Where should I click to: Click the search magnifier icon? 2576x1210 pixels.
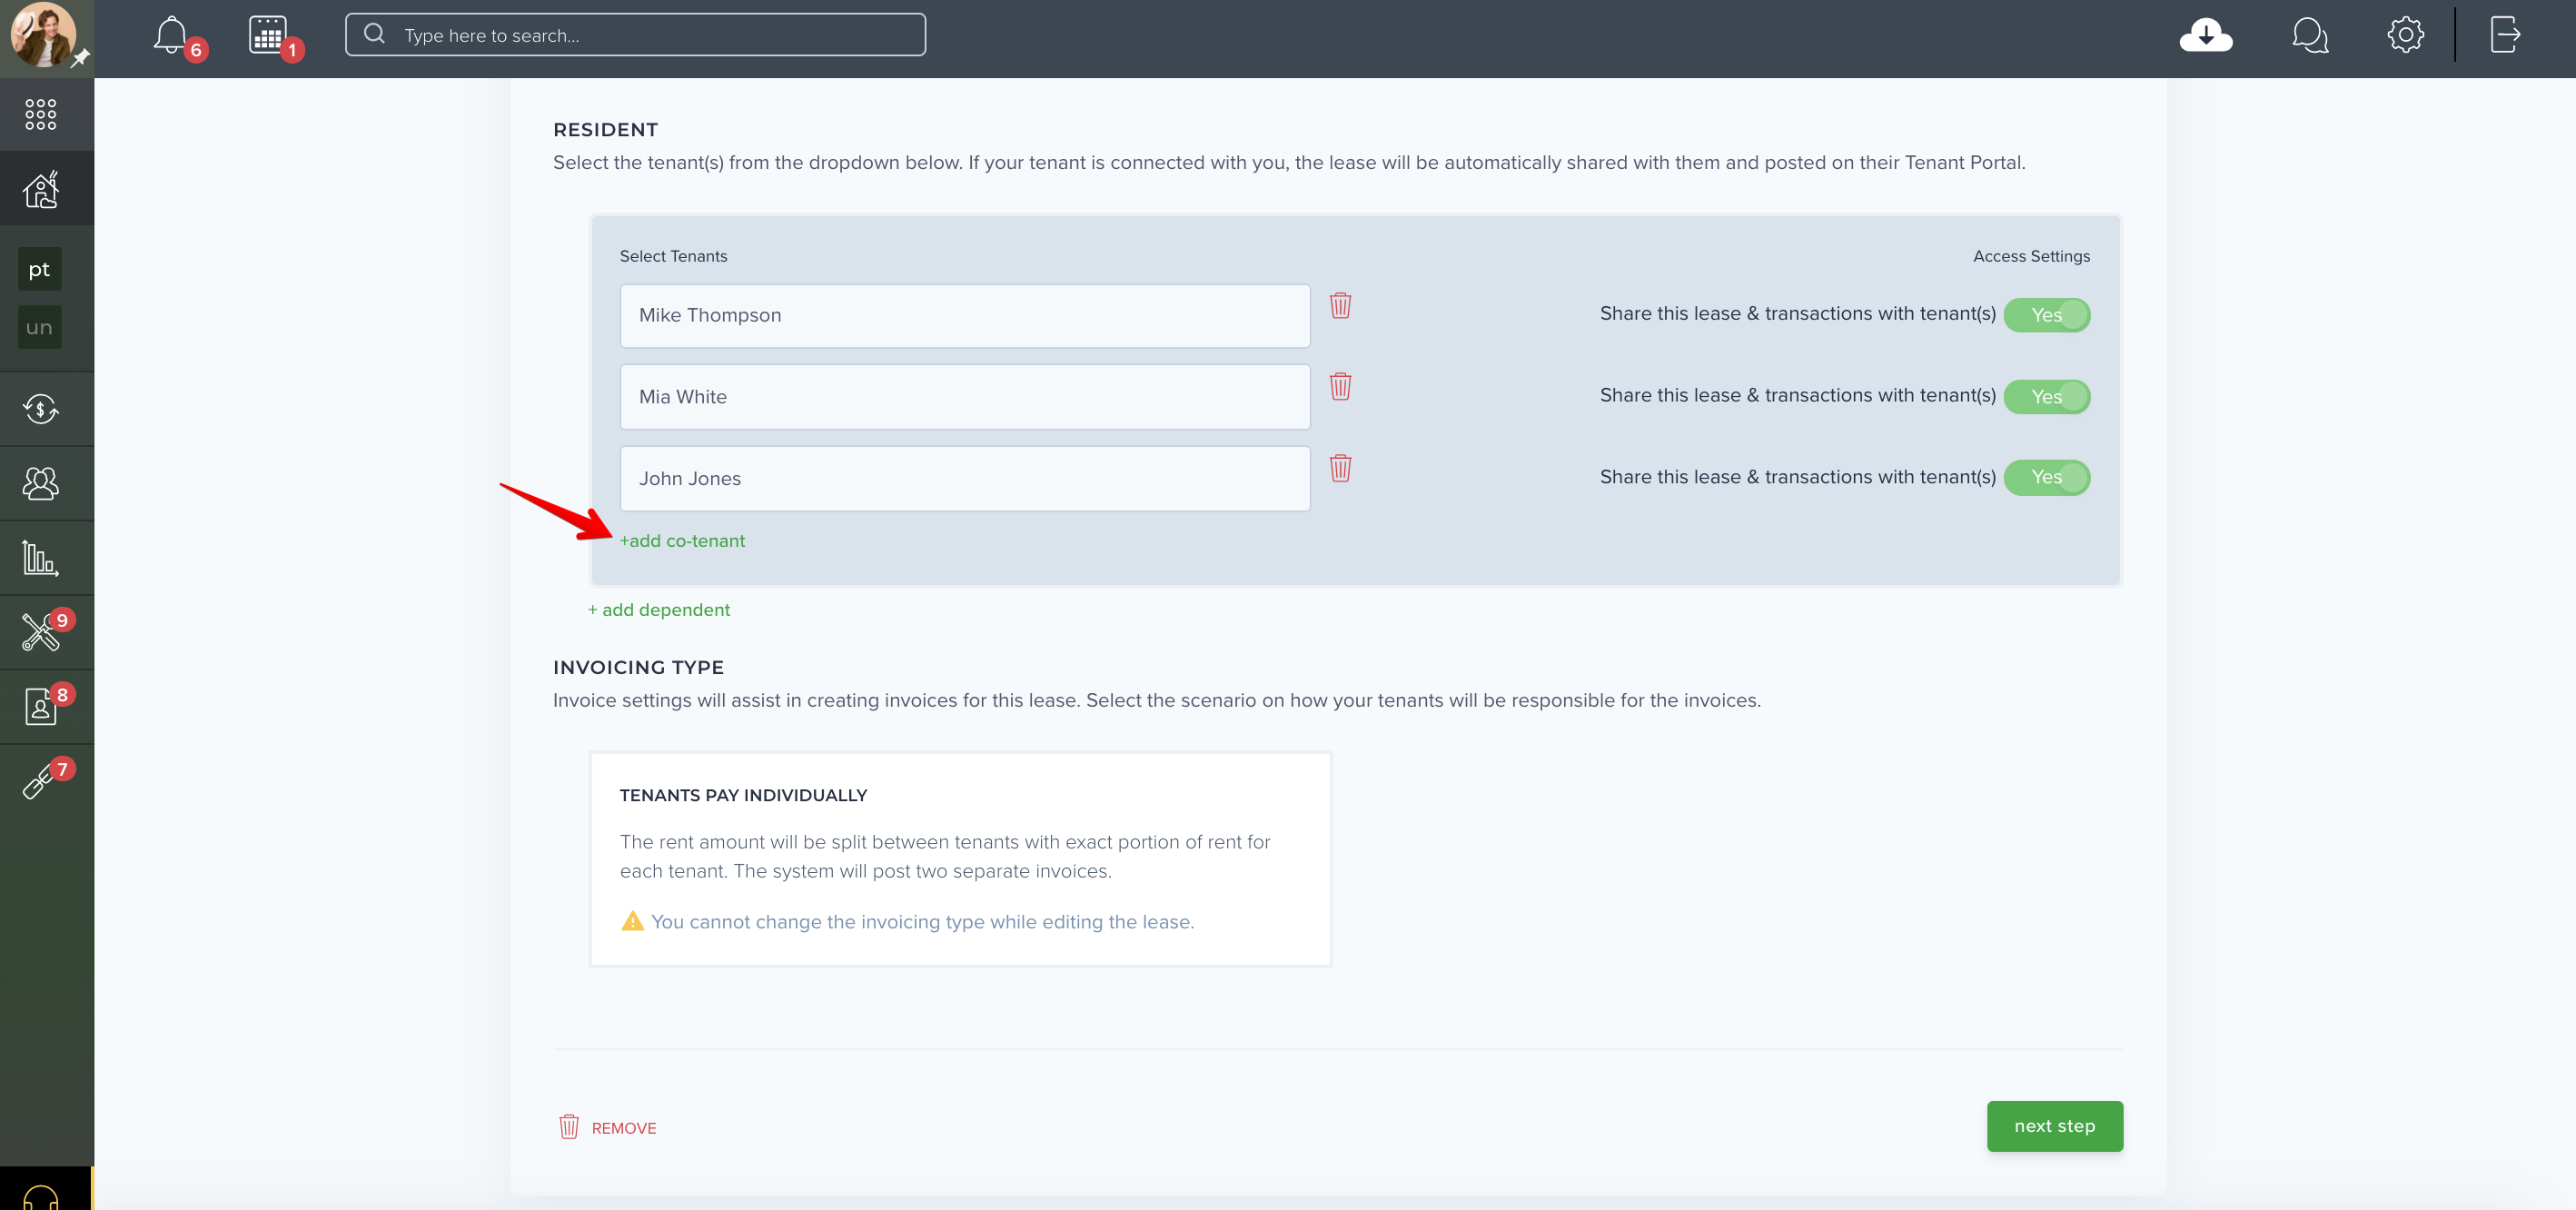[375, 34]
